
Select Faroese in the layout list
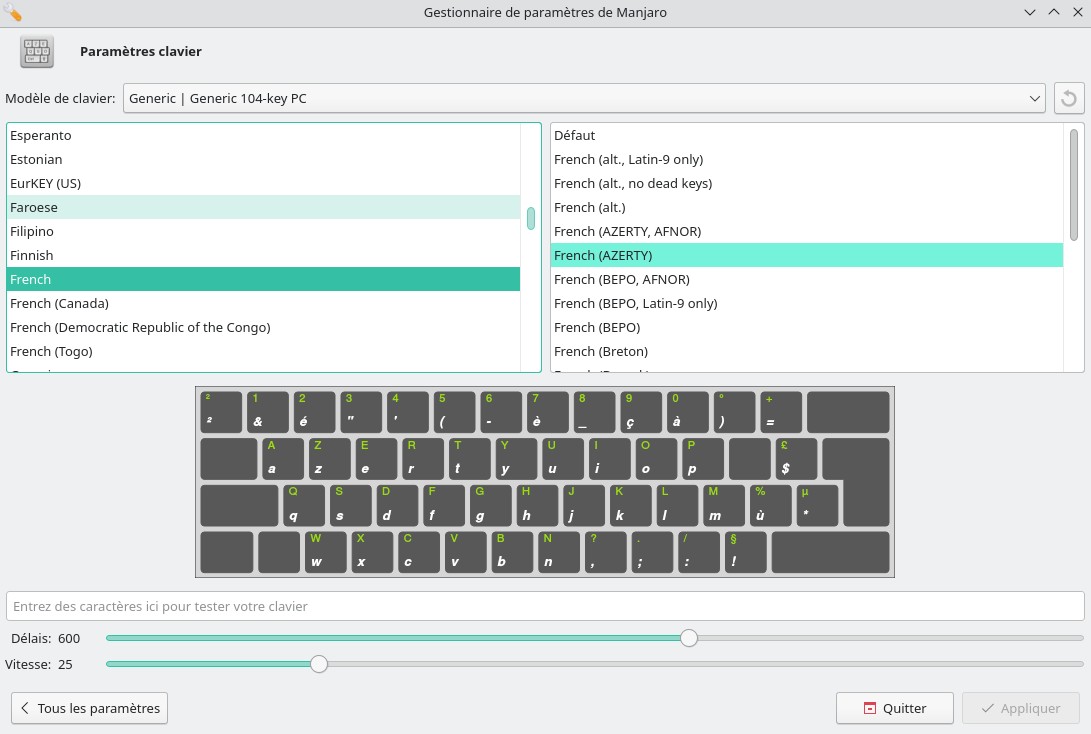point(263,207)
